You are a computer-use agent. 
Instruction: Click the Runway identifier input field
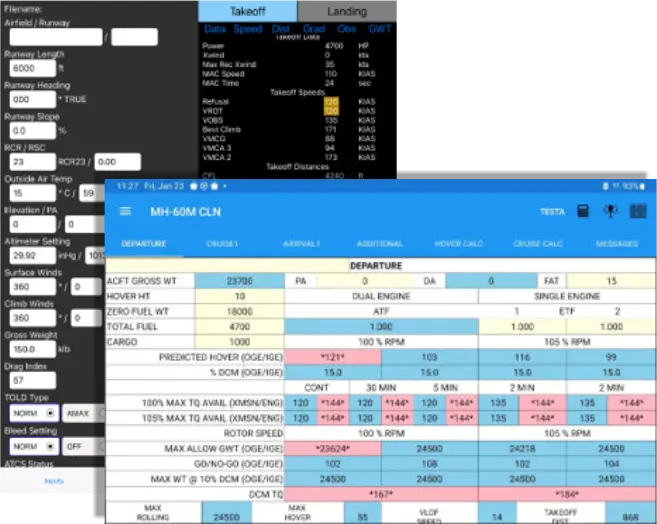point(135,37)
